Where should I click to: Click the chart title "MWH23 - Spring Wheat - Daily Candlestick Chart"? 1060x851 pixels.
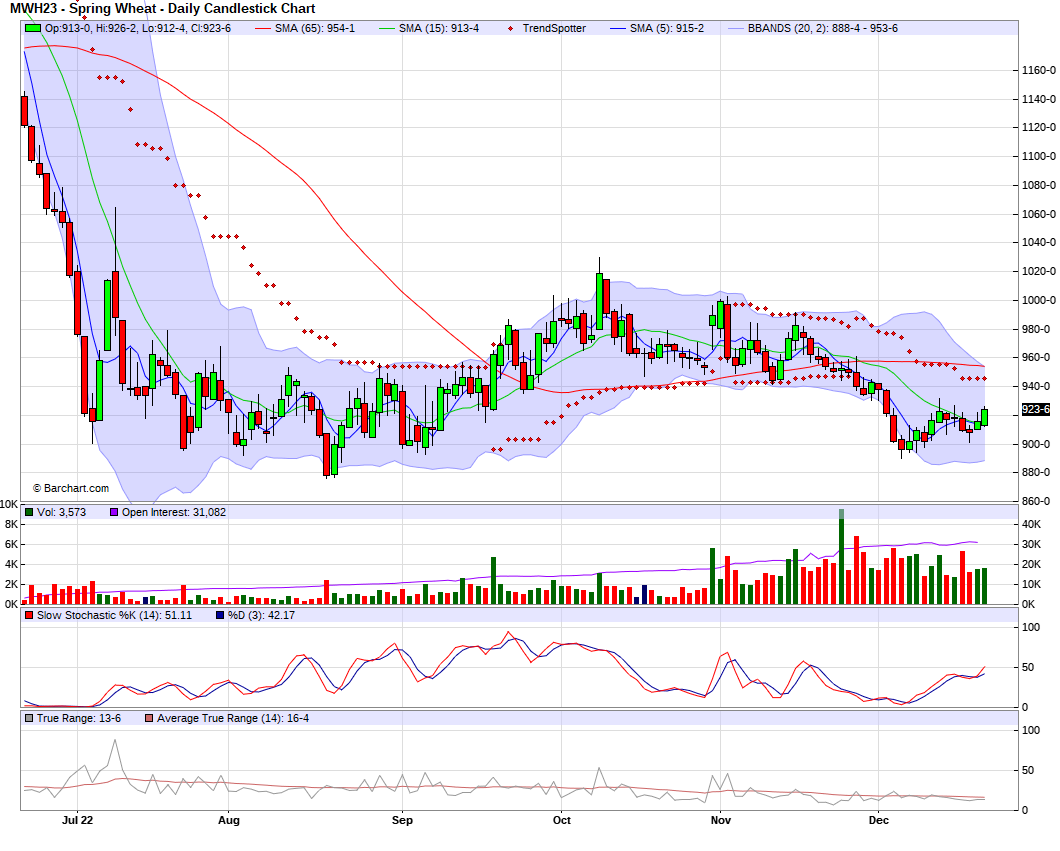pos(162,9)
